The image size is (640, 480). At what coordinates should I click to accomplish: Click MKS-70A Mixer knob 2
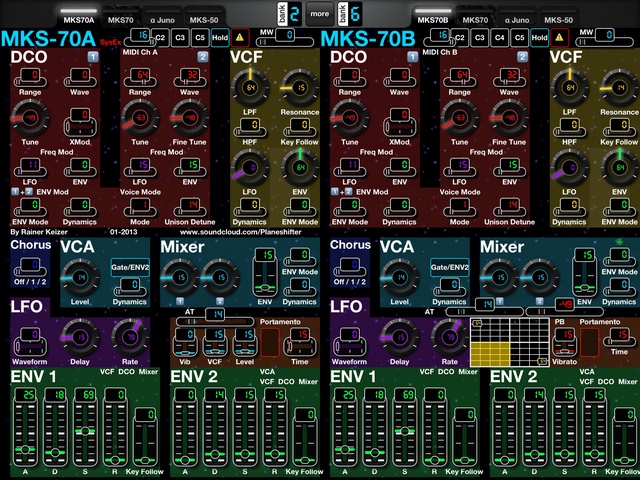220,278
